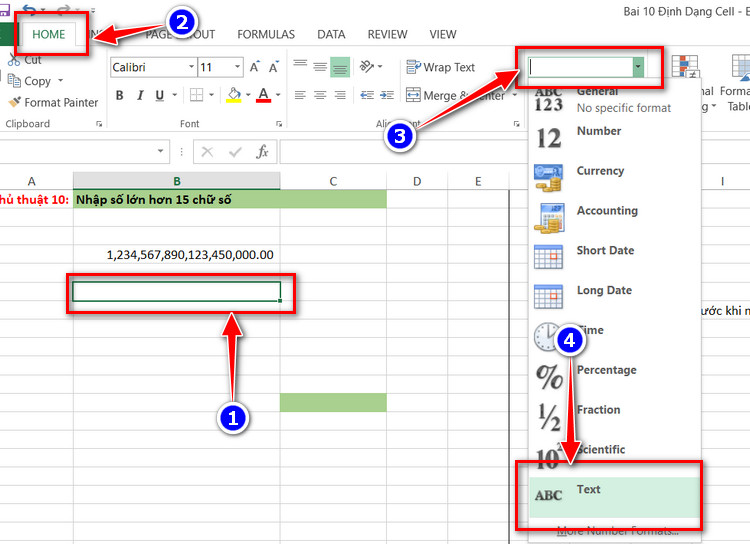Apply the red Font Color
Screen dimensions: 750x544
(264, 95)
